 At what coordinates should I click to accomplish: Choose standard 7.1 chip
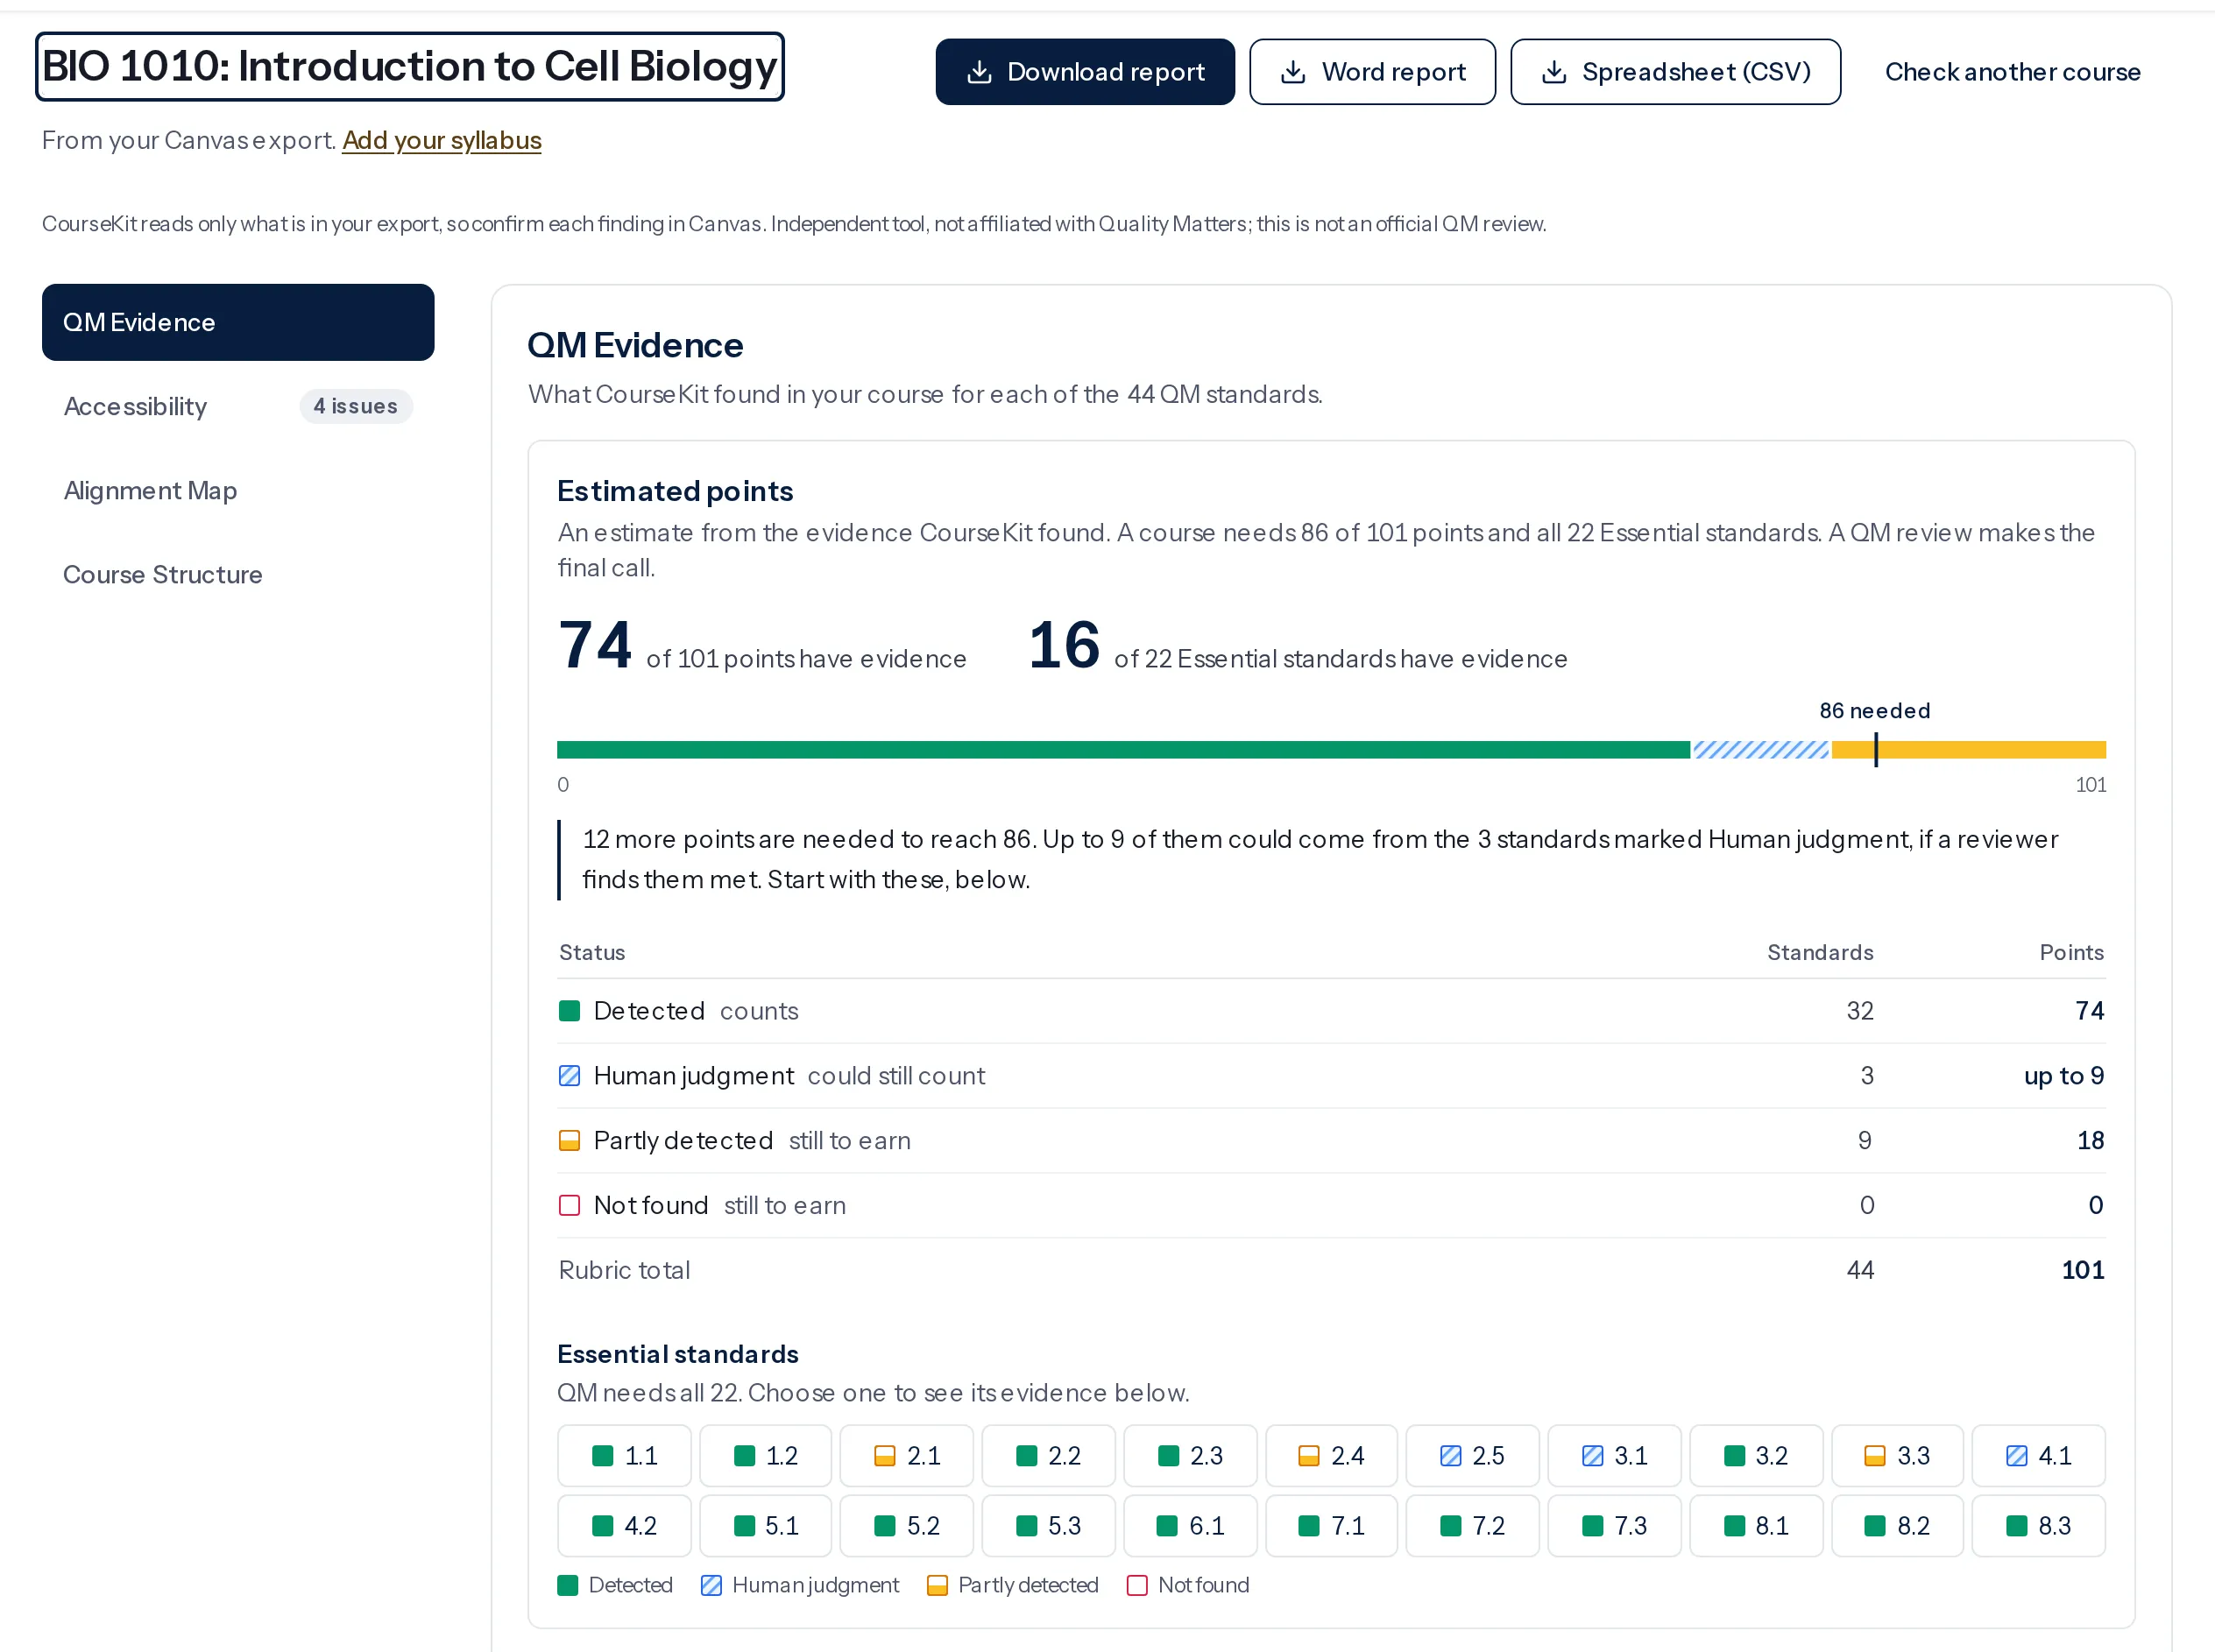1331,1526
